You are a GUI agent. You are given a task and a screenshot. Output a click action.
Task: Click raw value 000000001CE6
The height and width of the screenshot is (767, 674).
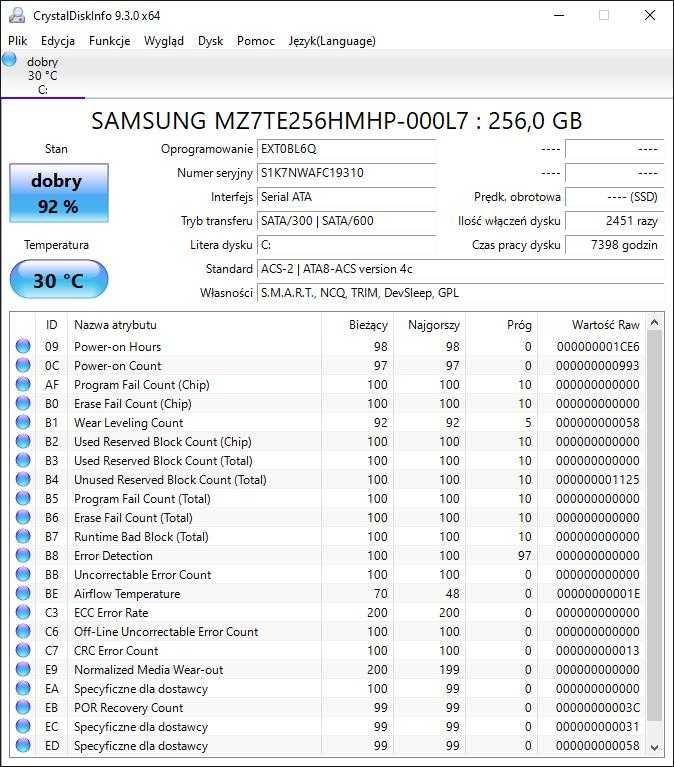pos(598,347)
